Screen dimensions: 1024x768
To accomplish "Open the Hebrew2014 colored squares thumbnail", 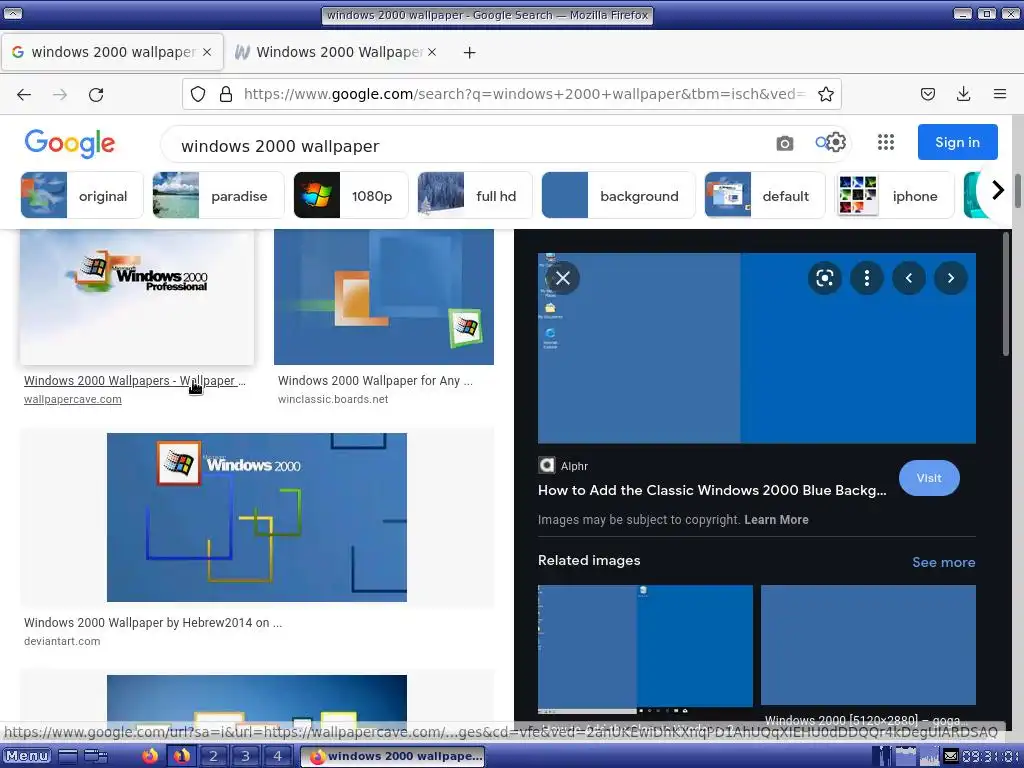I will click(x=257, y=517).
